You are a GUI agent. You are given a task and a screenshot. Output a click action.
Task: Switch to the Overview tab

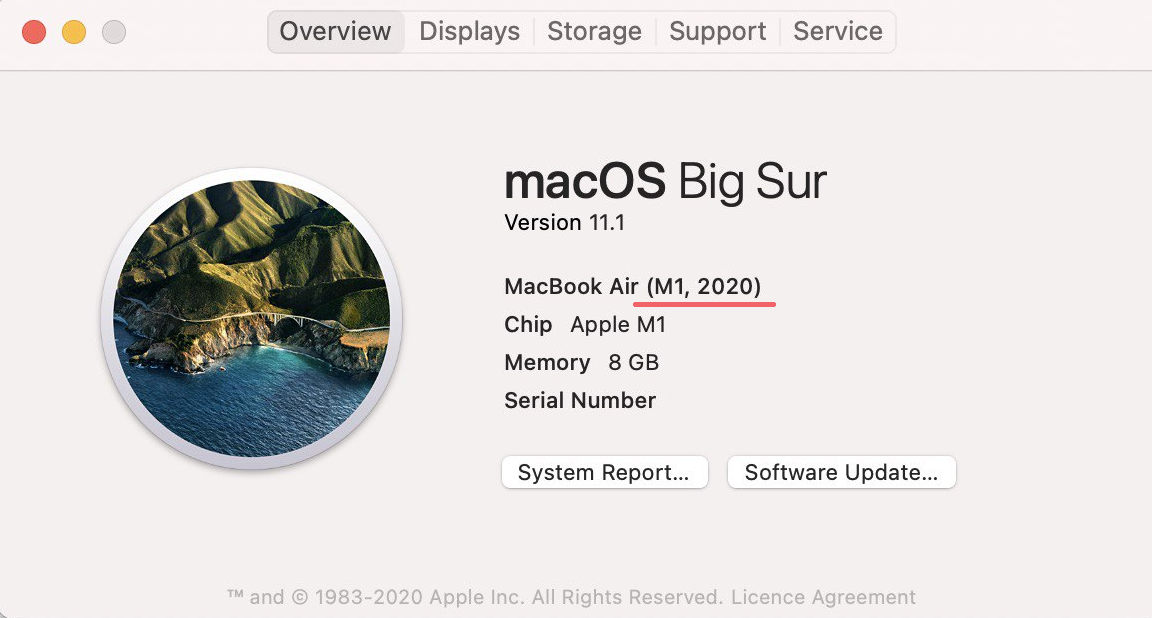(x=336, y=32)
